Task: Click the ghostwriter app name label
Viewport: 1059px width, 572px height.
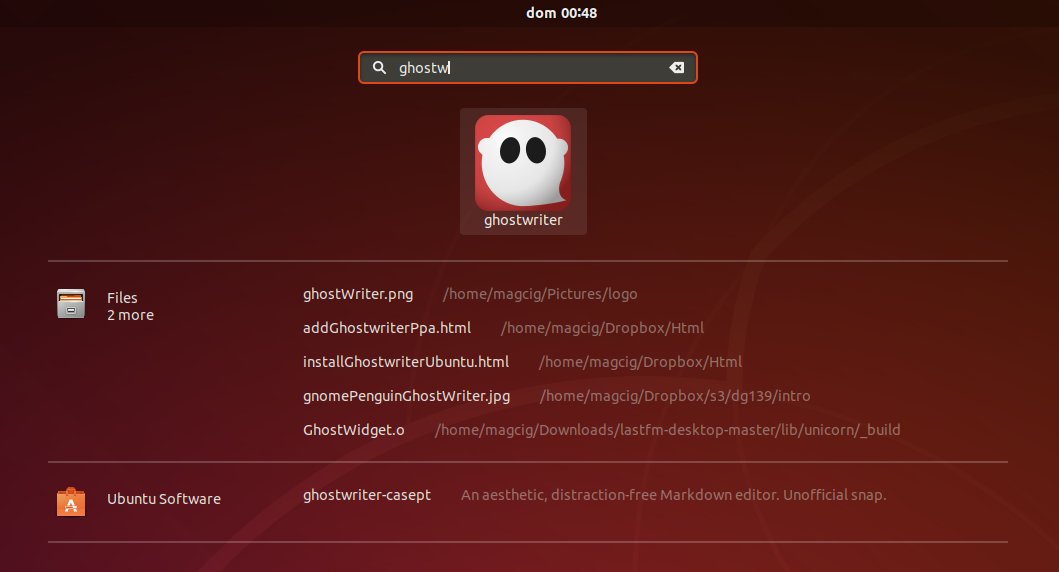Action: 523,220
